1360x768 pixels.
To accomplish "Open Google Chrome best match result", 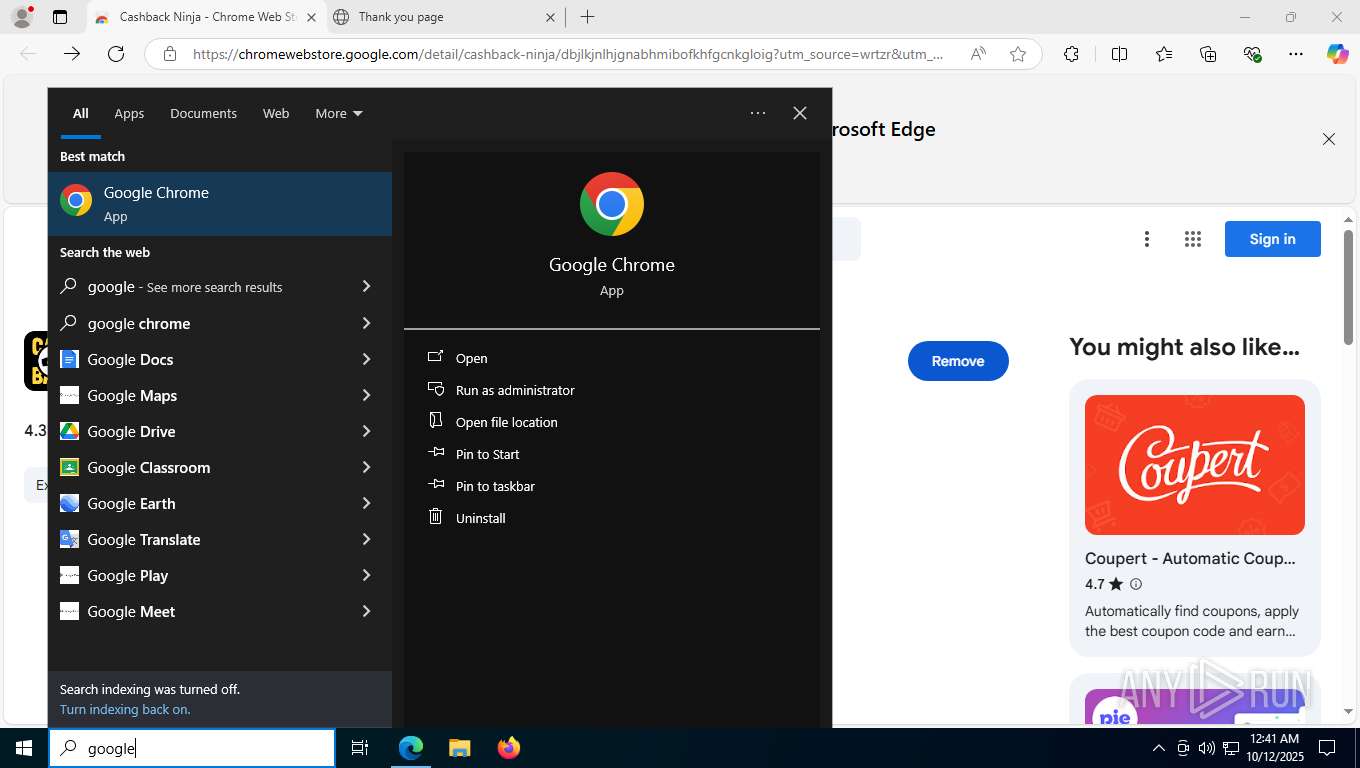I will click(x=220, y=204).
